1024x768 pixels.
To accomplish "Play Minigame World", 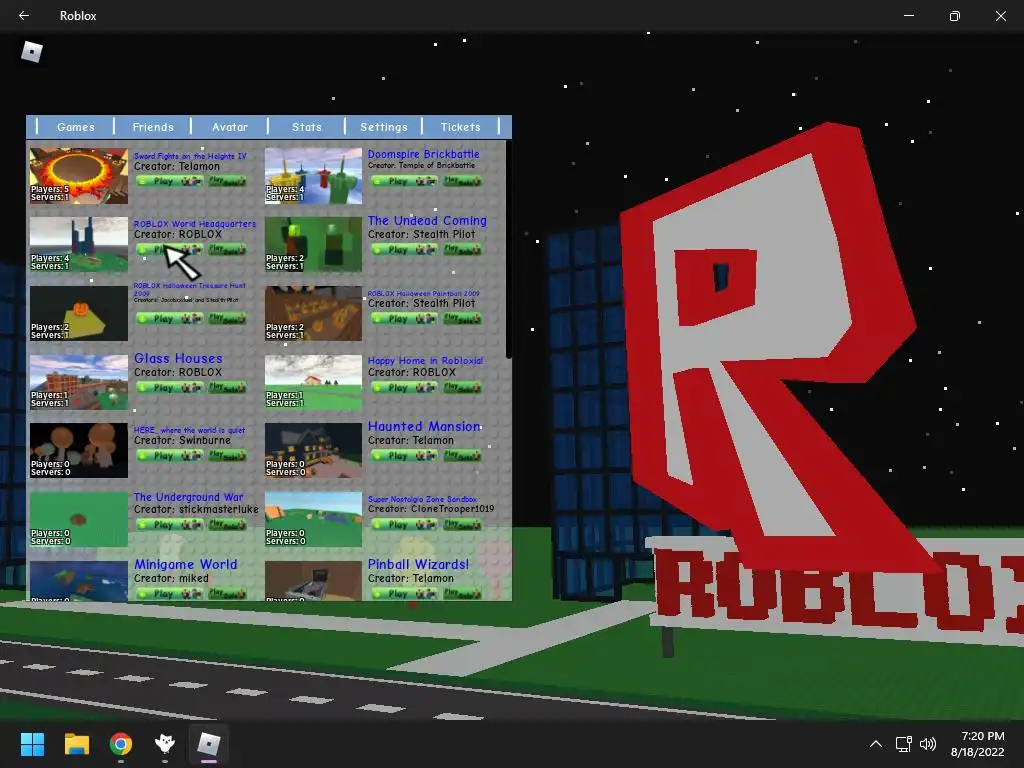I will tap(170, 594).
